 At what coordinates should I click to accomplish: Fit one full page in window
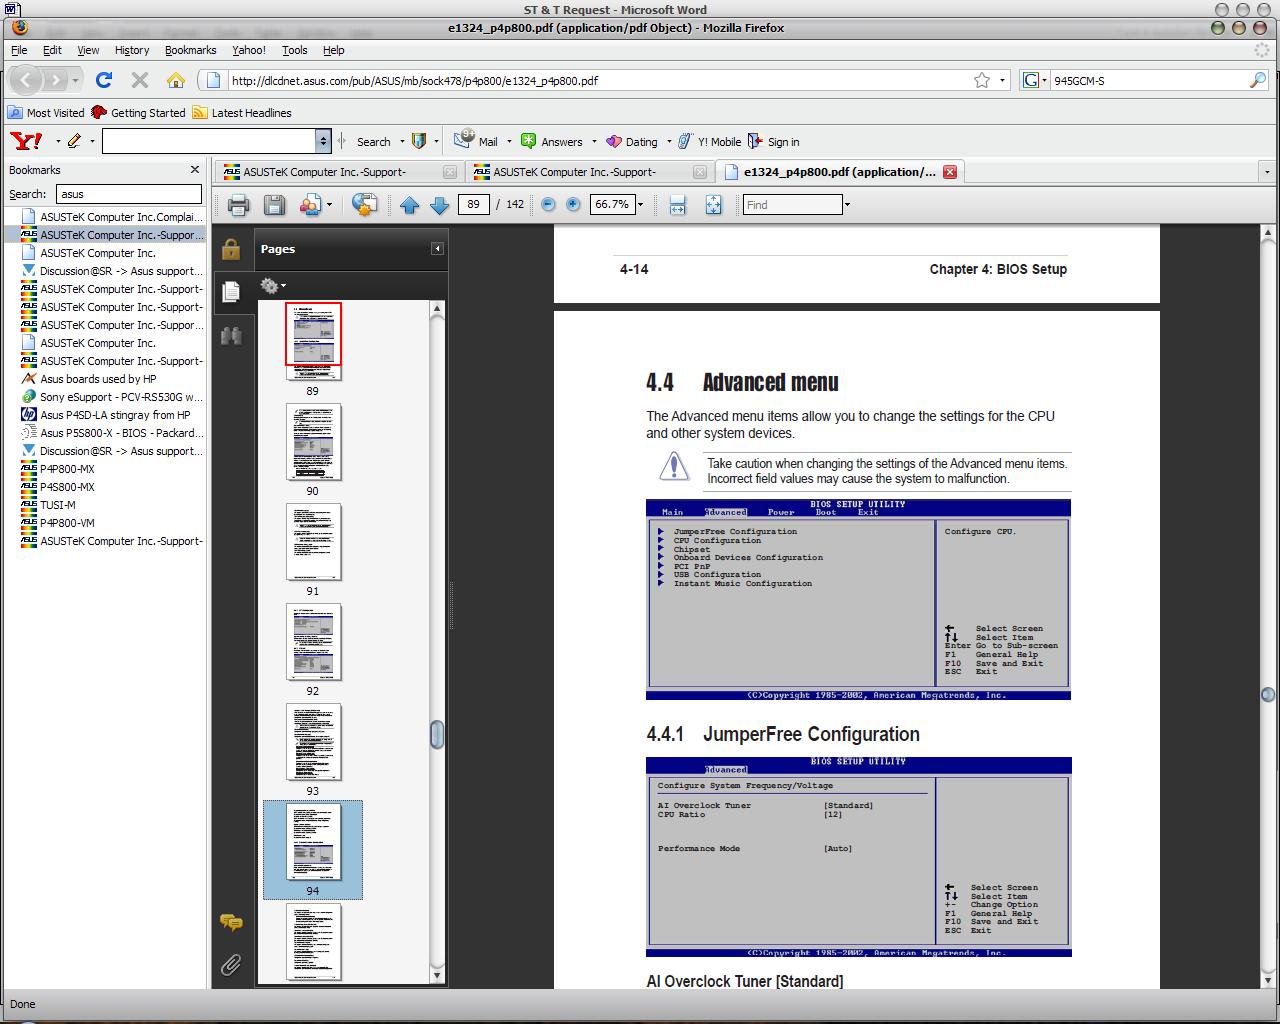point(713,205)
